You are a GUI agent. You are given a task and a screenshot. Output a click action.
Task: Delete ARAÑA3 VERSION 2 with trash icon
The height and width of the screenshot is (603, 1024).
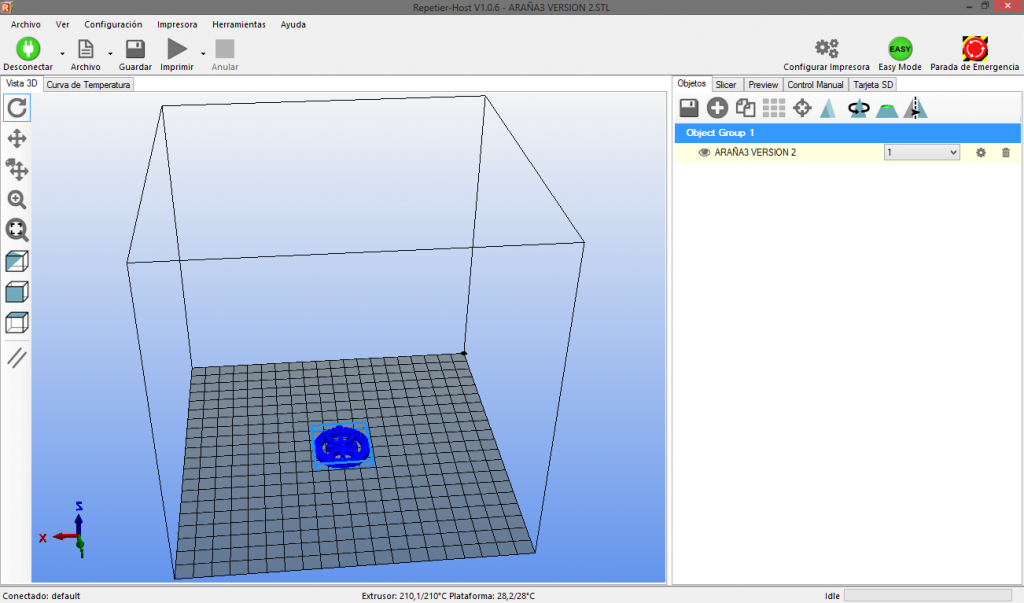[x=1005, y=152]
